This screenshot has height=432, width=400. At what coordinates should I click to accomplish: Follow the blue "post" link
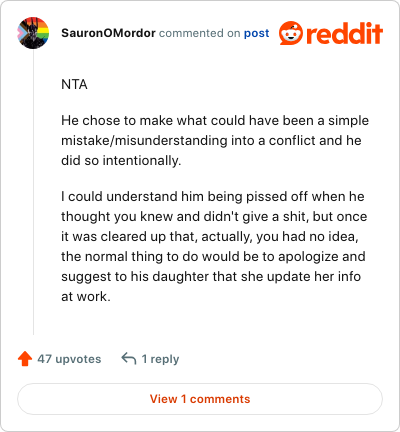[x=256, y=33]
